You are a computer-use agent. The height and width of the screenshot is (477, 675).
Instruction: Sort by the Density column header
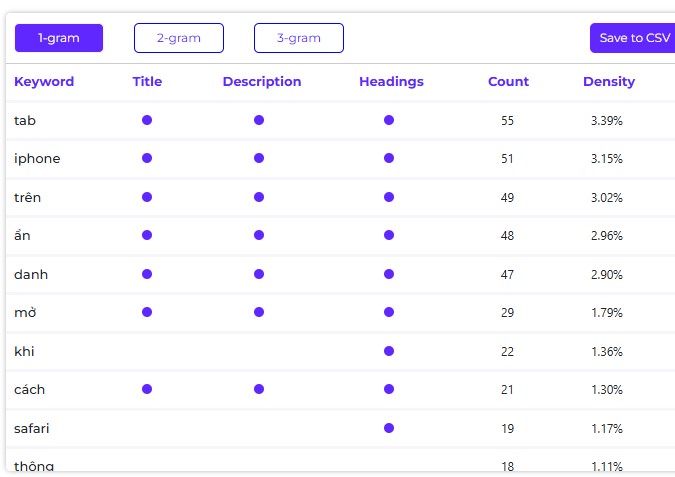pos(609,82)
